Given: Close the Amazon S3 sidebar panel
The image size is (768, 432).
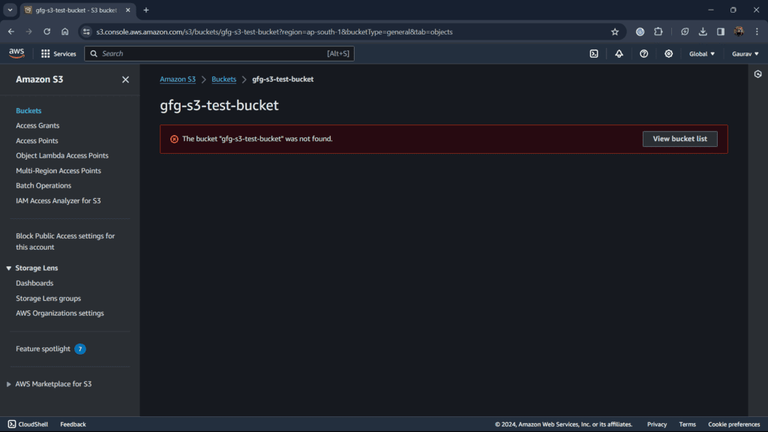Looking at the screenshot, I should pyautogui.click(x=125, y=79).
